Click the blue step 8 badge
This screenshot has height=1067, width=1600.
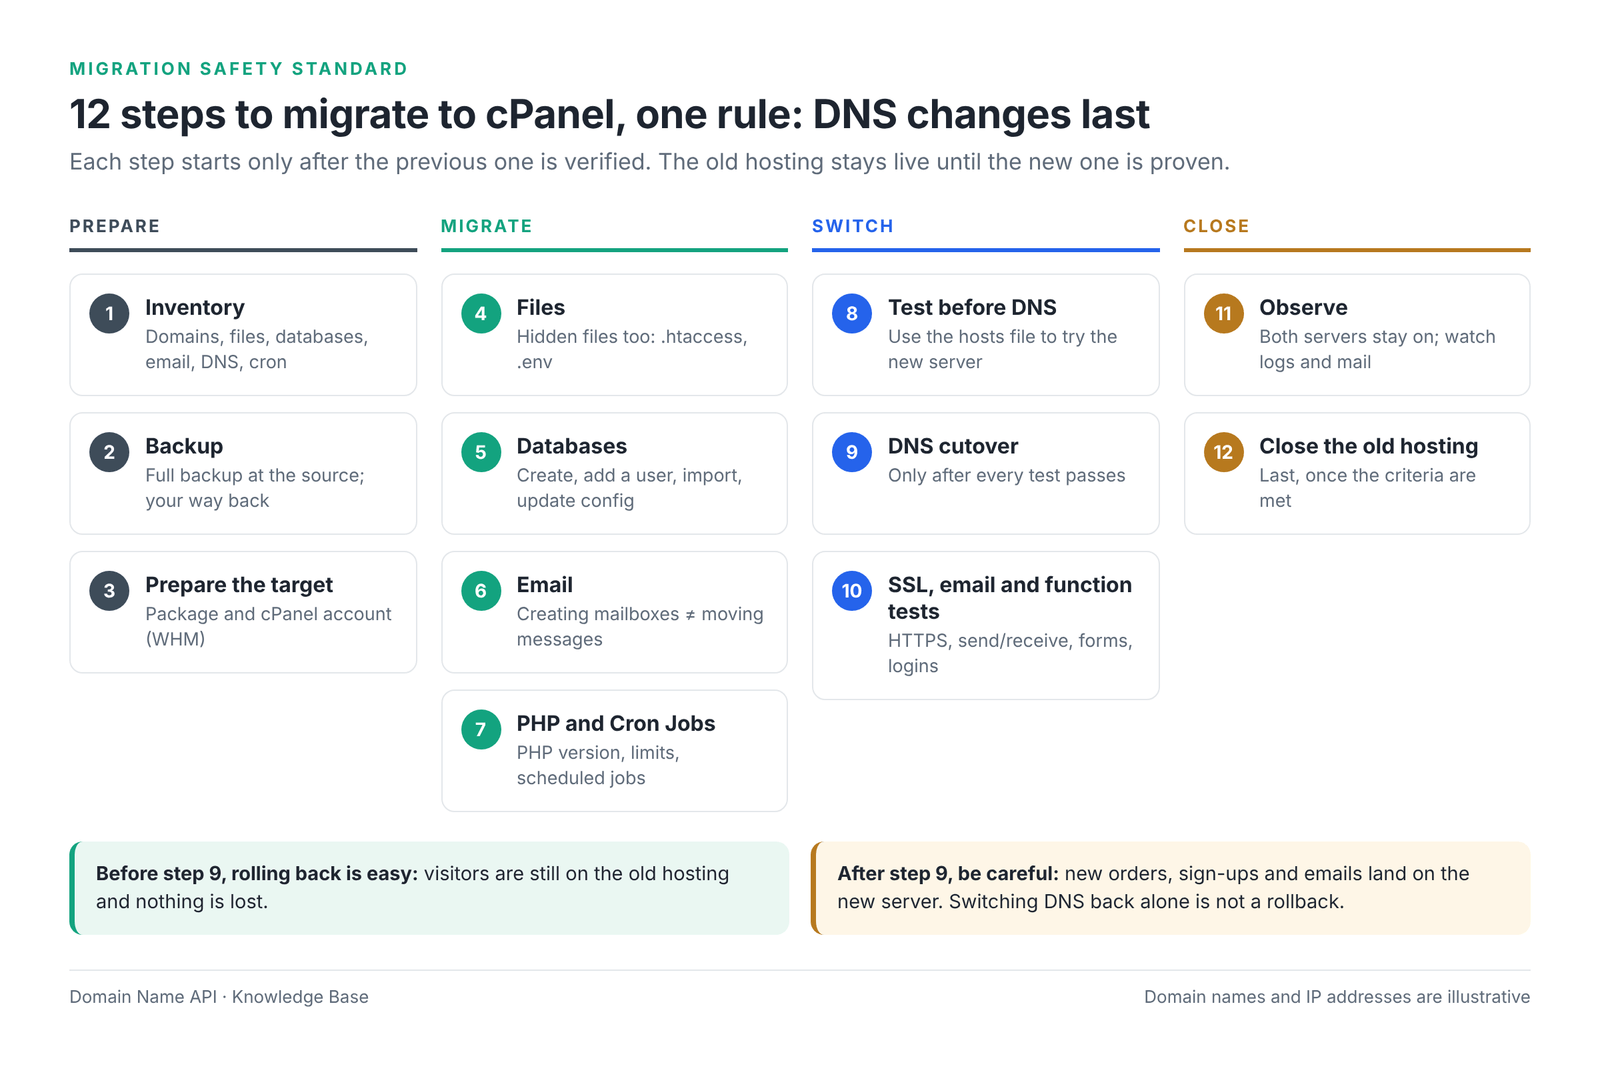(852, 313)
